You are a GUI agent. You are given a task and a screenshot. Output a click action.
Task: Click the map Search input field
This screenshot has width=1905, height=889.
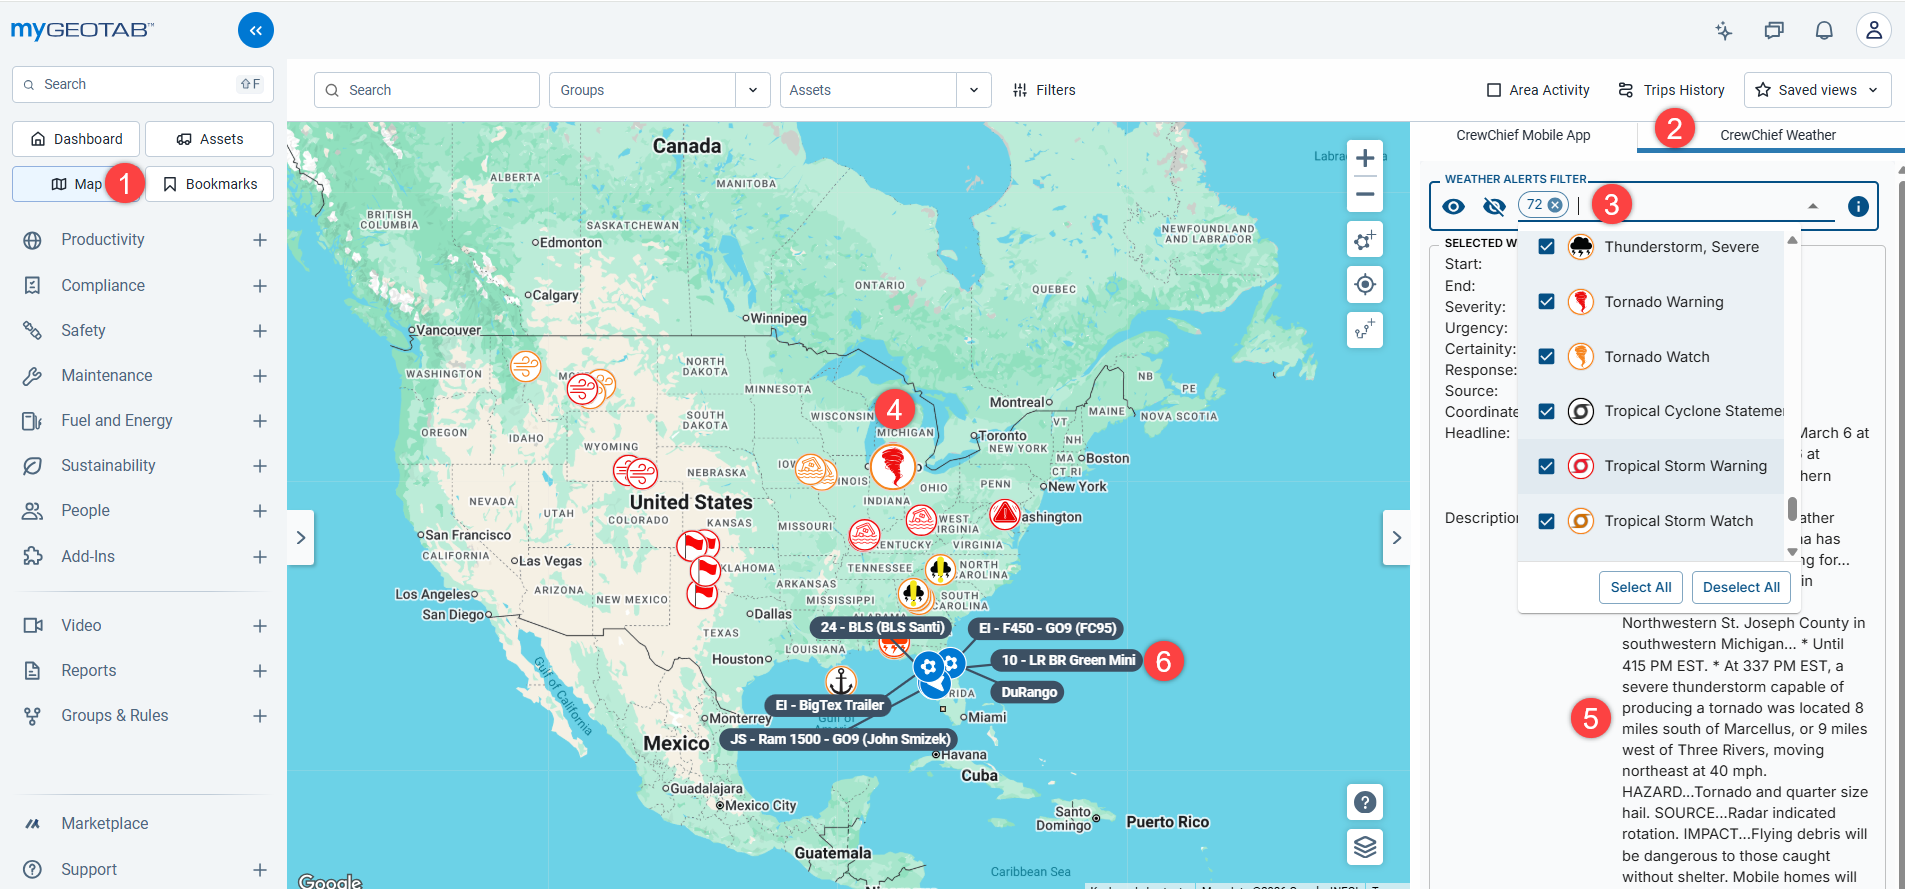point(427,90)
